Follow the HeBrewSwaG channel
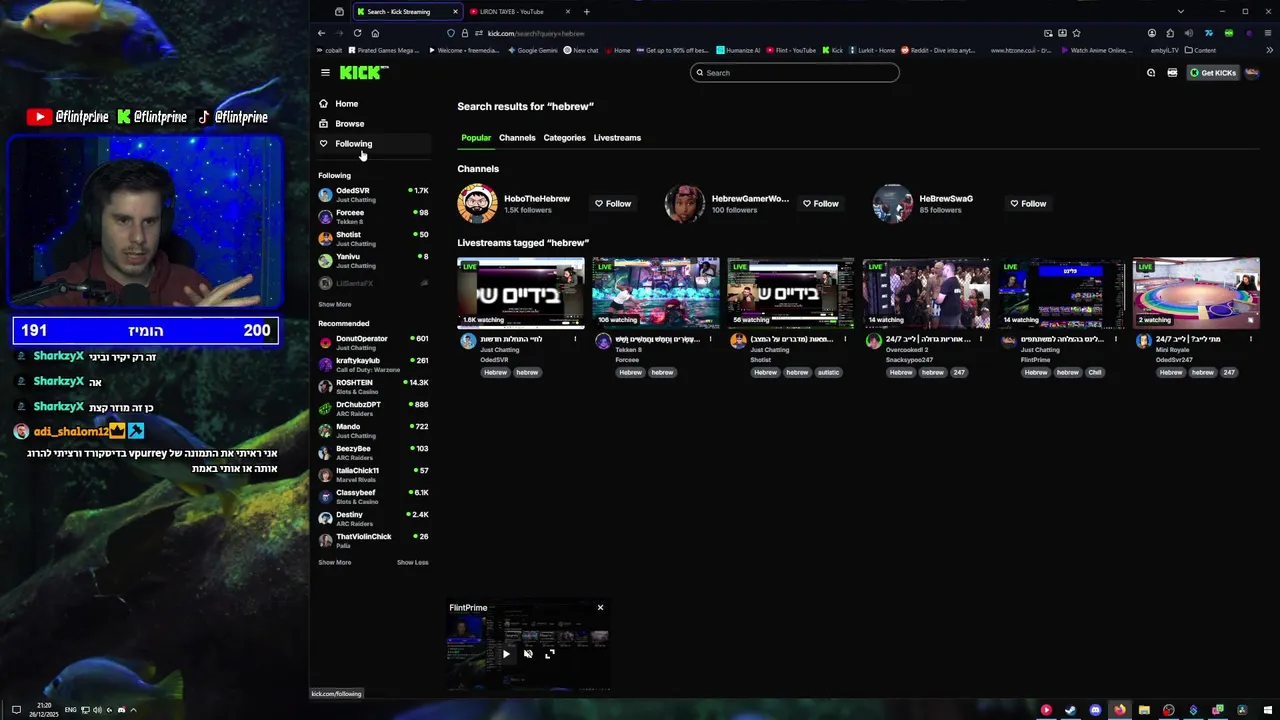 click(1028, 204)
